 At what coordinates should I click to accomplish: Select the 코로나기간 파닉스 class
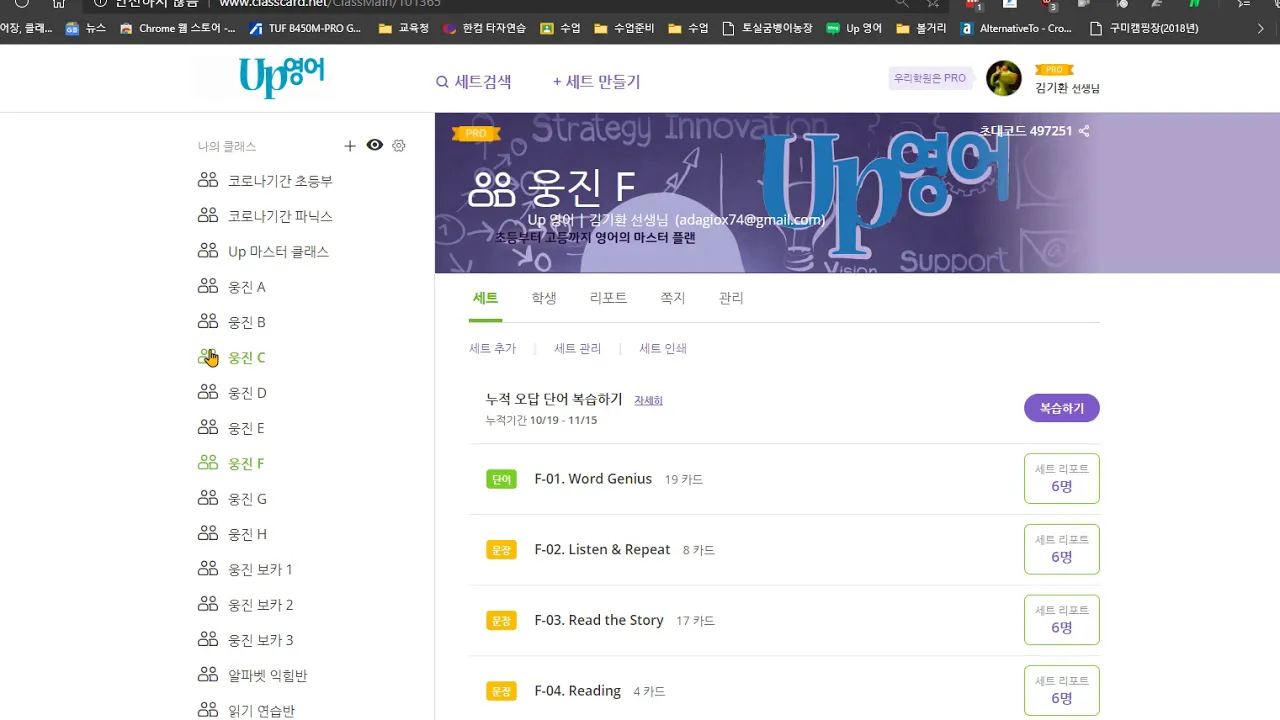click(x=266, y=216)
